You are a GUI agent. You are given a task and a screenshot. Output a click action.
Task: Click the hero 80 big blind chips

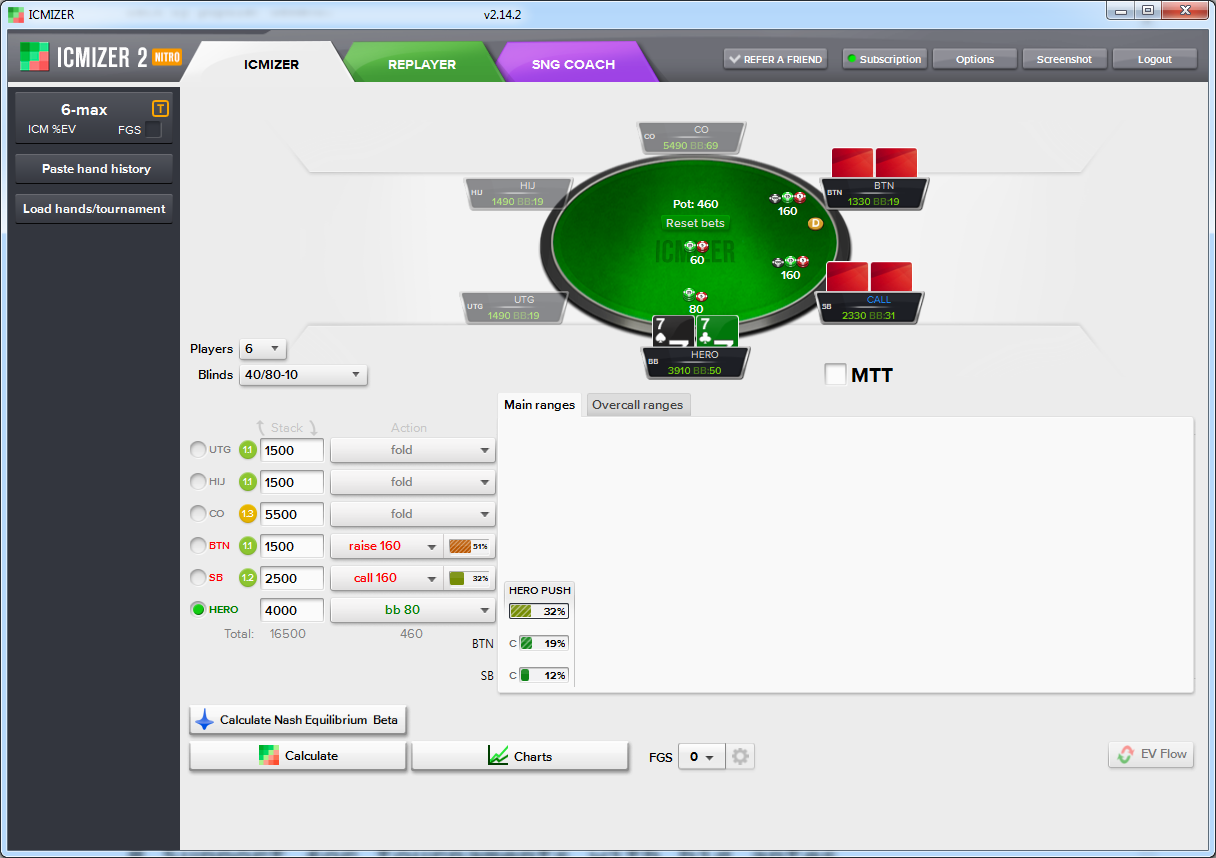(695, 295)
